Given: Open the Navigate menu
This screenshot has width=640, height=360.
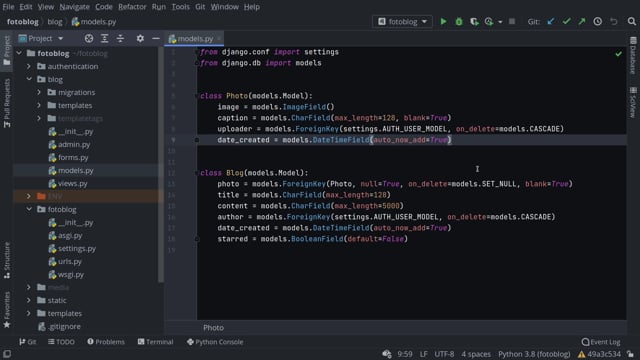Looking at the screenshot, I should (x=74, y=7).
